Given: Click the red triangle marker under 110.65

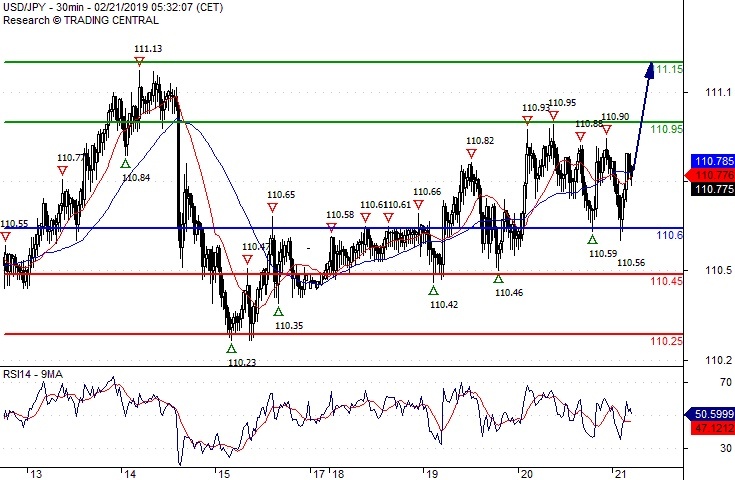Looking at the screenshot, I should pyautogui.click(x=272, y=207).
